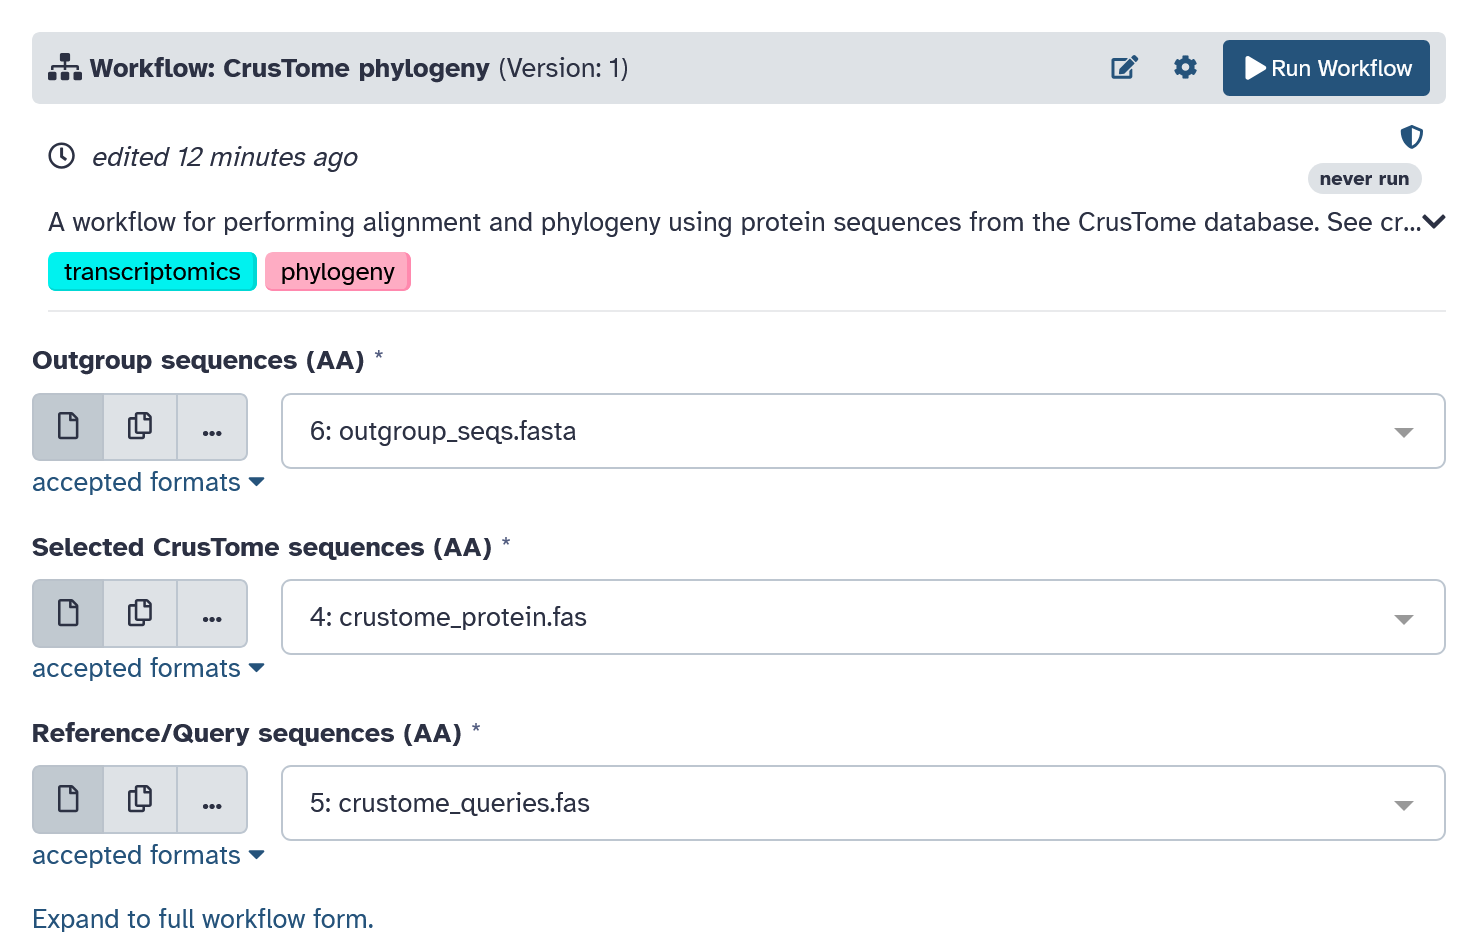Select the phylogeny tag
This screenshot has width=1478, height=950.
[x=337, y=271]
